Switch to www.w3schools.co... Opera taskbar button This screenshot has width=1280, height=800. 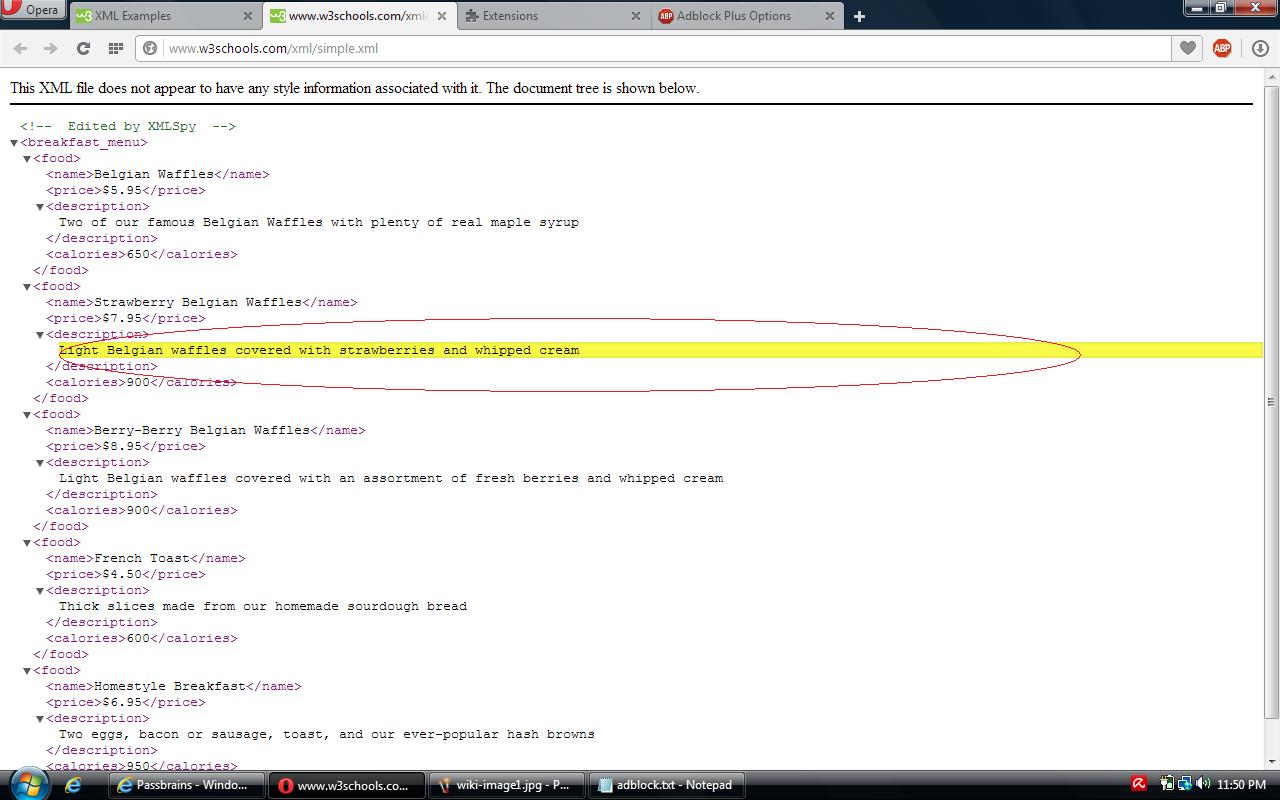tap(347, 785)
